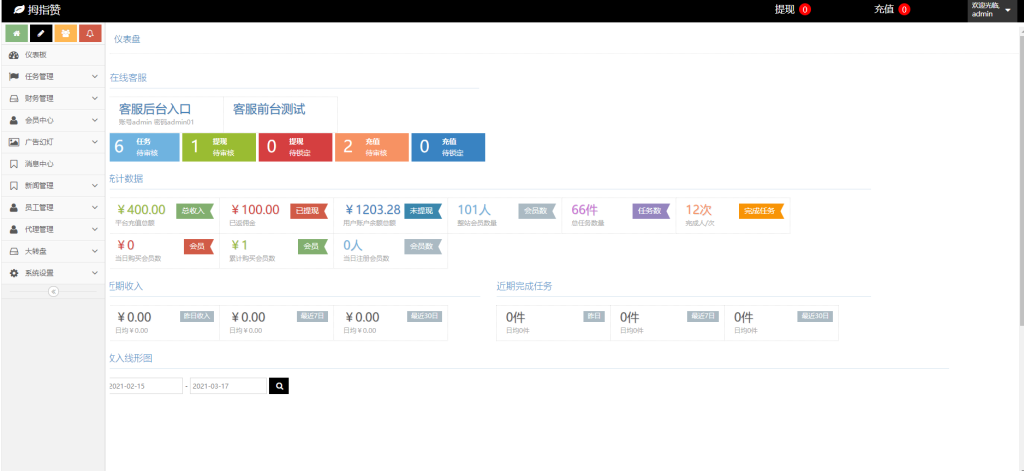The height and width of the screenshot is (471, 1024).
Task: Select 系统设置 in the sidebar
Action: click(53, 272)
